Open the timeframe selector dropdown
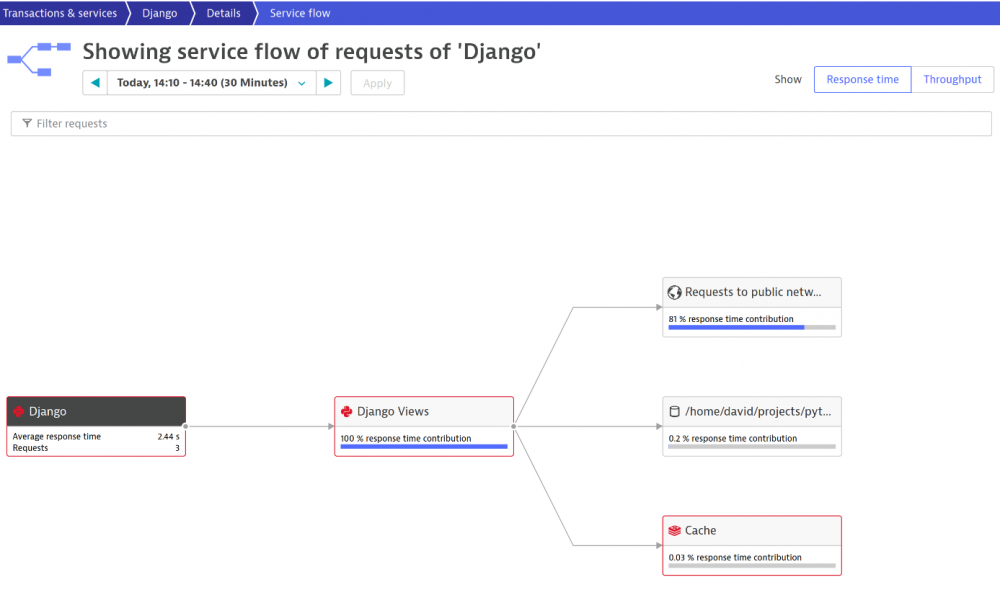The height and width of the screenshot is (590, 1000). click(302, 83)
